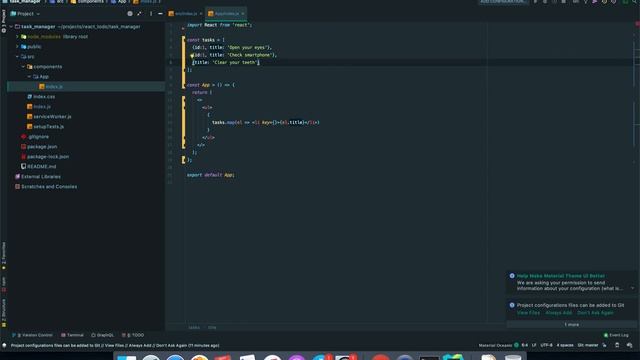640x360 pixels.
Task: Open the Structure side tool window button
Action: [4, 313]
